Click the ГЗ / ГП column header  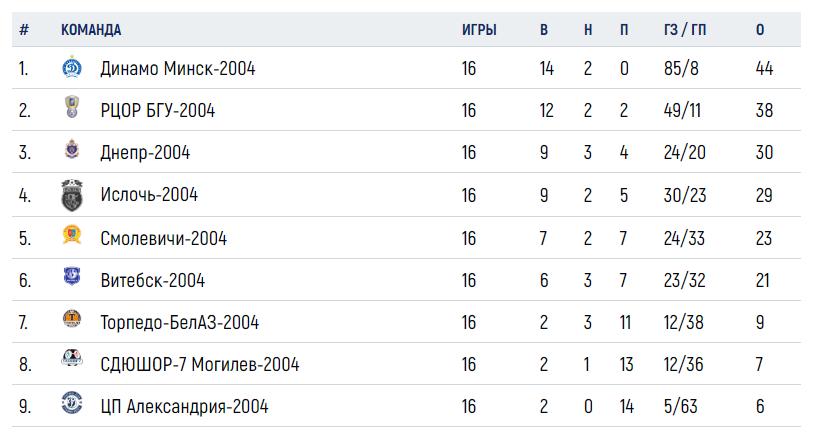pyautogui.click(x=685, y=30)
